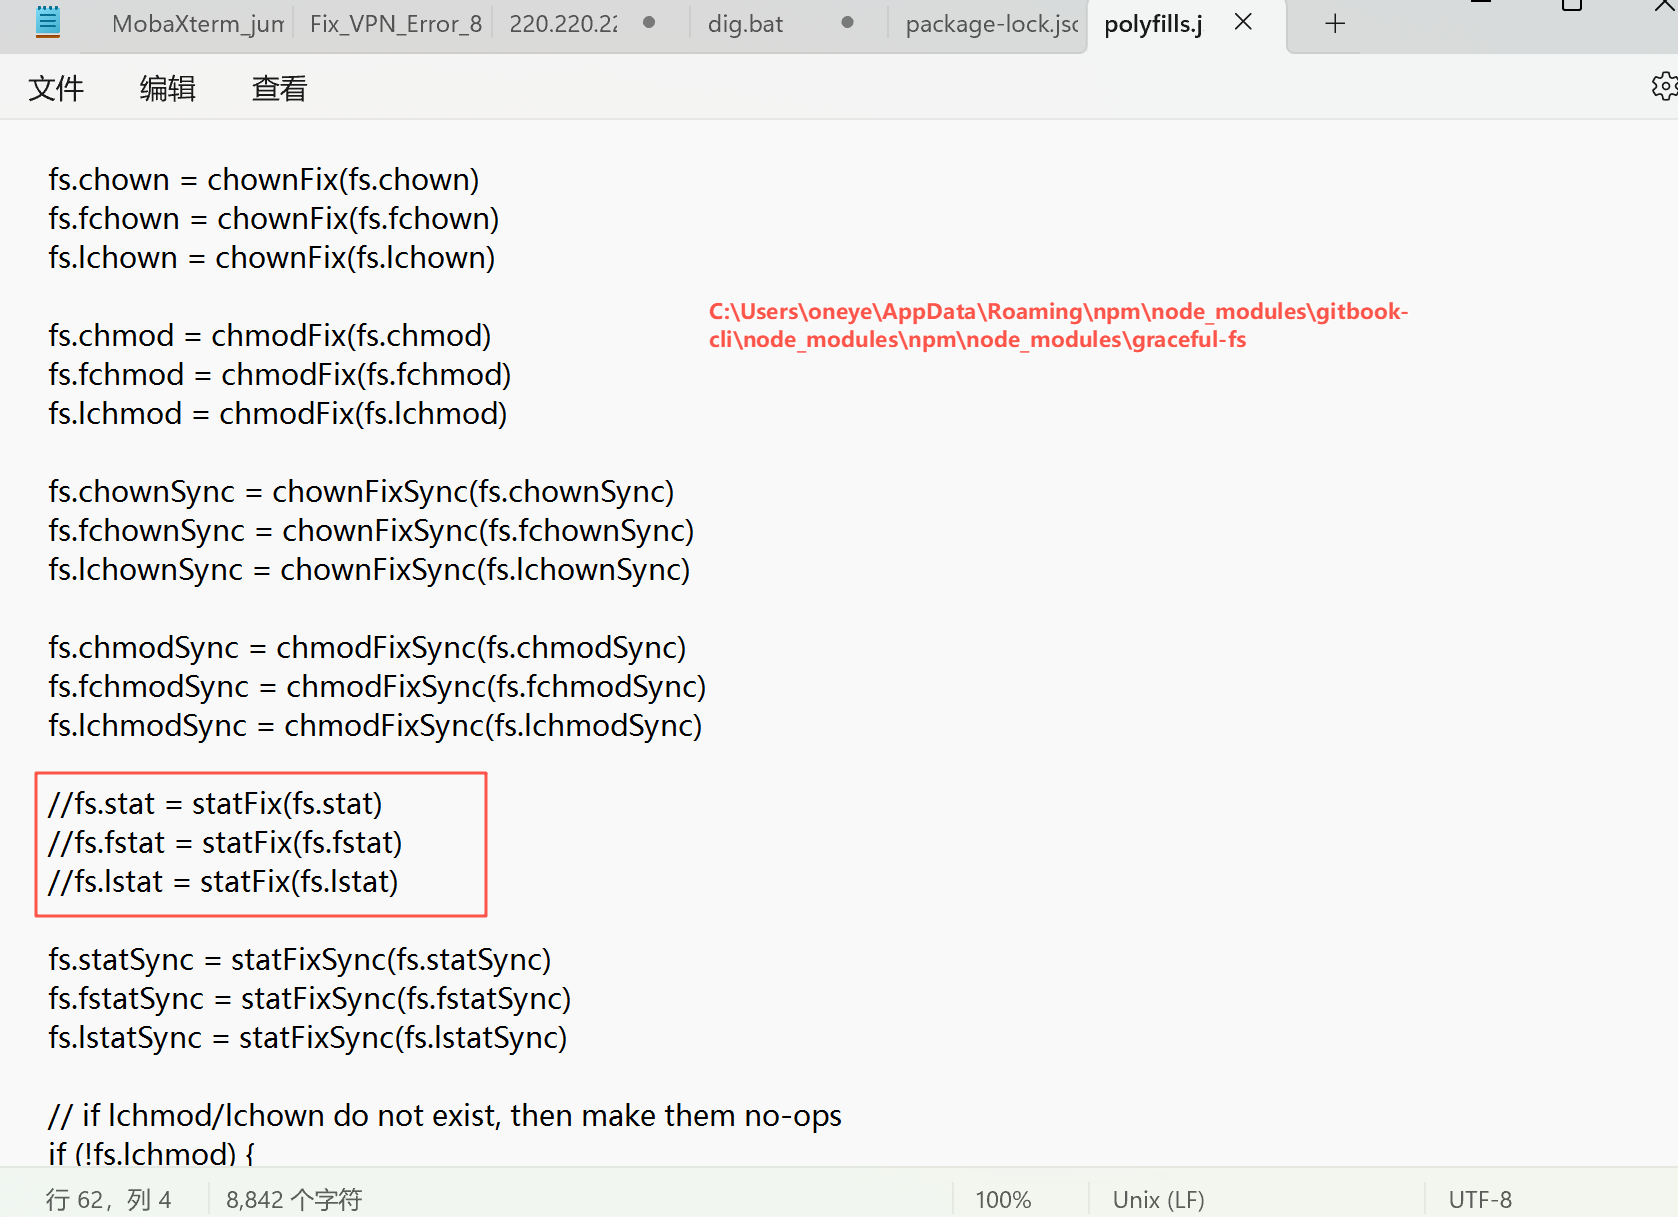Switch to the MobaXterm_jum tab

tap(198, 24)
